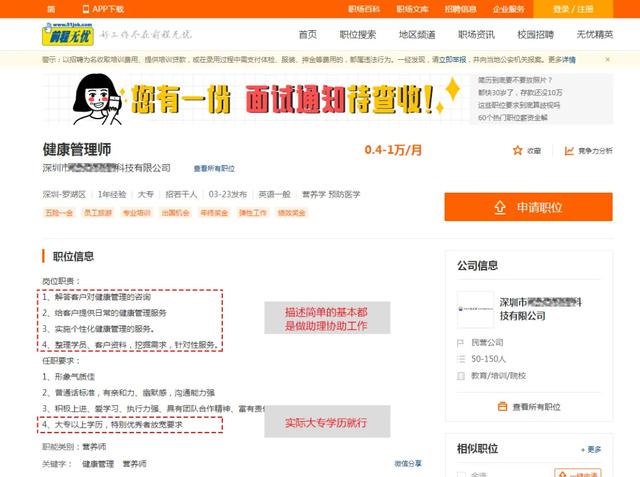Click the 登录 / 注册 button
This screenshot has height=477, width=640.
coord(573,9)
